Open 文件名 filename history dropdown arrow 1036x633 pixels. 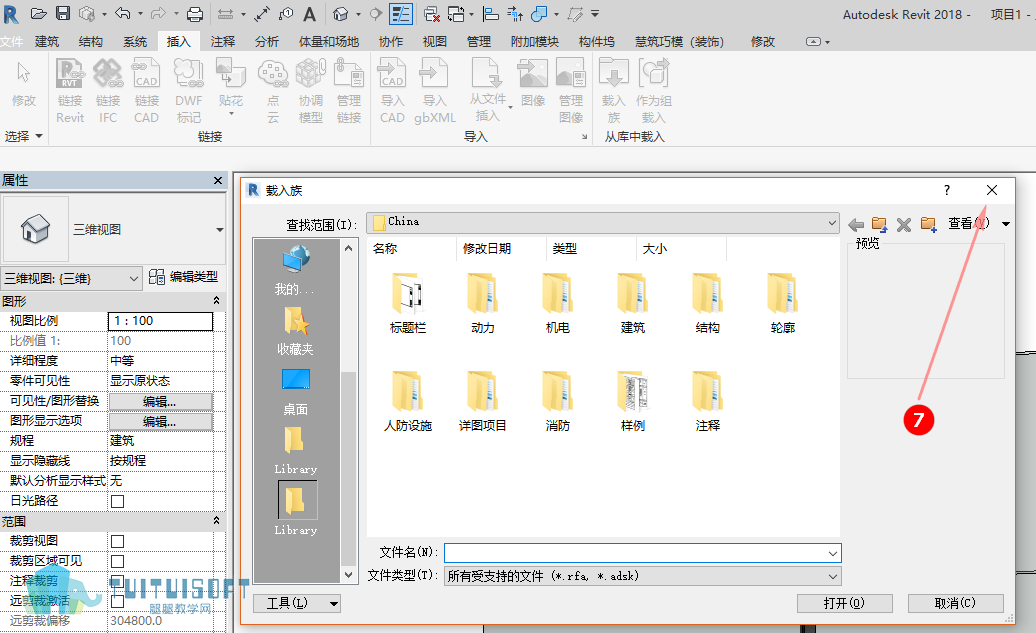832,553
